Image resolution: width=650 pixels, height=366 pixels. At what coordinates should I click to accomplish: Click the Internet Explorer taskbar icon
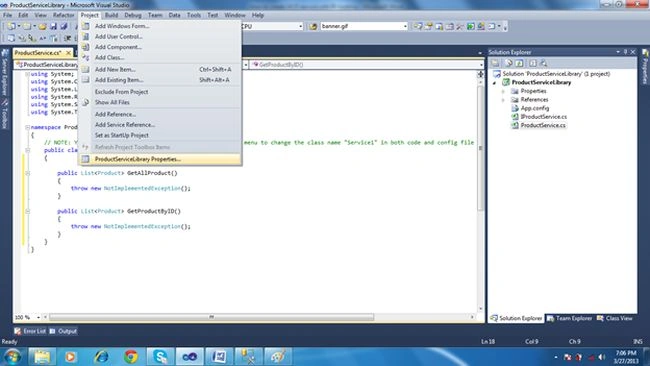[x=101, y=356]
